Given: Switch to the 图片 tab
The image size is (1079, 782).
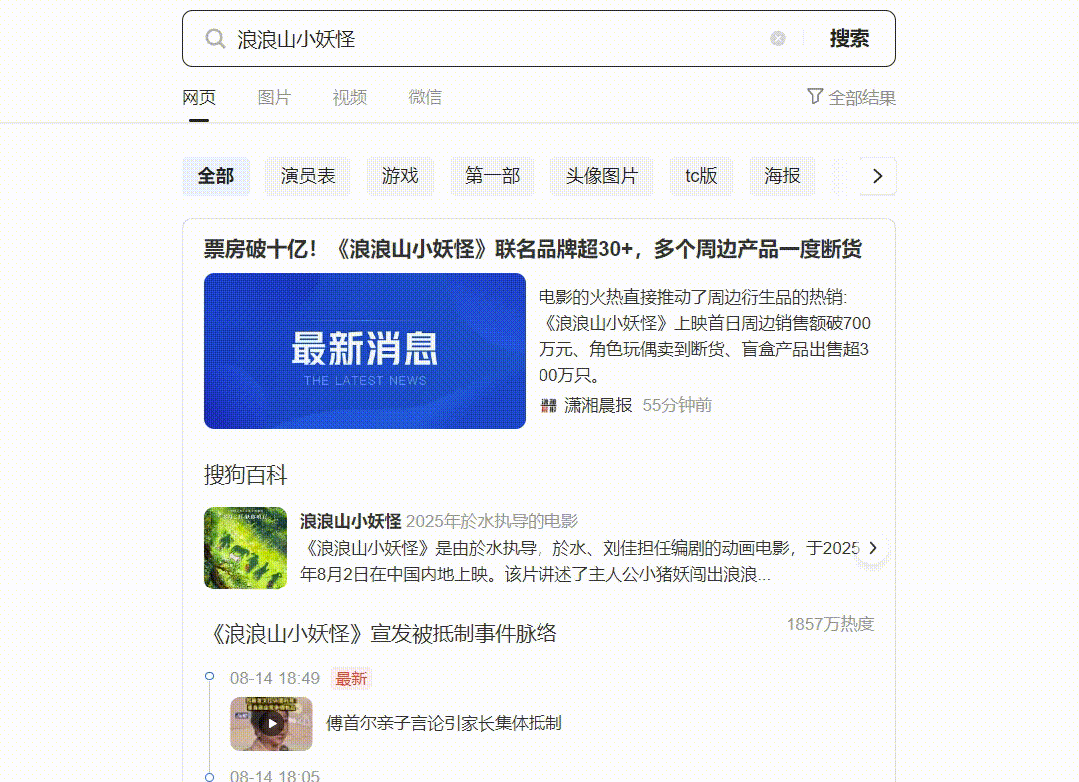Looking at the screenshot, I should point(274,98).
